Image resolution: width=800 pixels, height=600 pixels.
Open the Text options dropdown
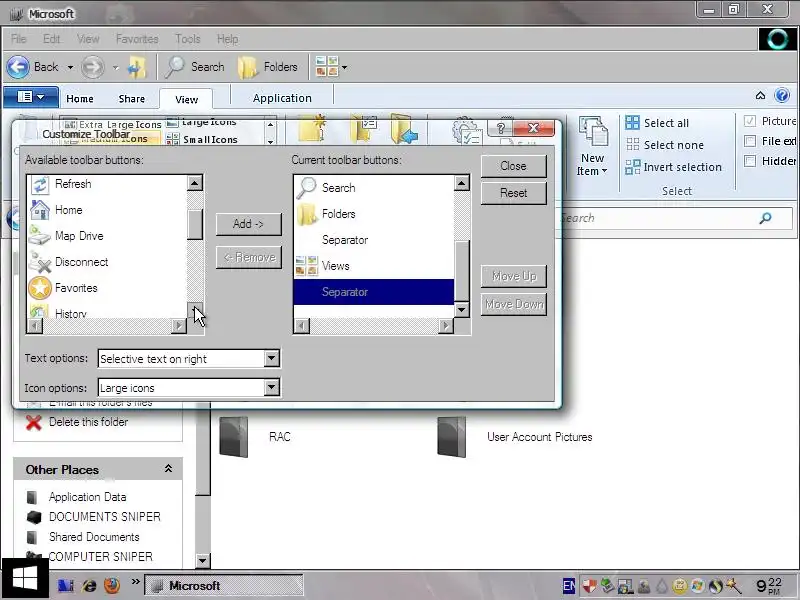271,359
